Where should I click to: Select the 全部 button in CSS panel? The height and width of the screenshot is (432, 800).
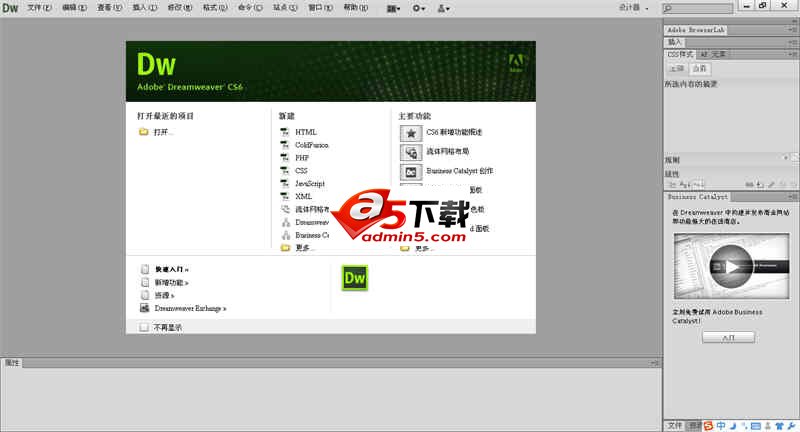677,68
